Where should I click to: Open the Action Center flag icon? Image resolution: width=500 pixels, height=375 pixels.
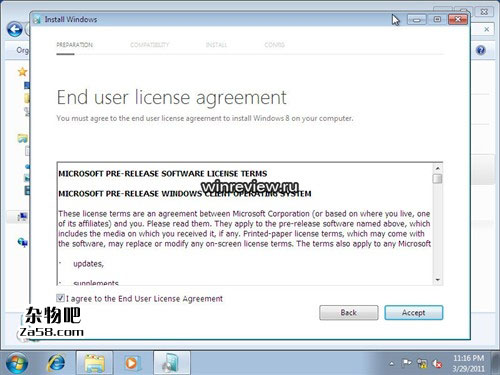coord(406,363)
